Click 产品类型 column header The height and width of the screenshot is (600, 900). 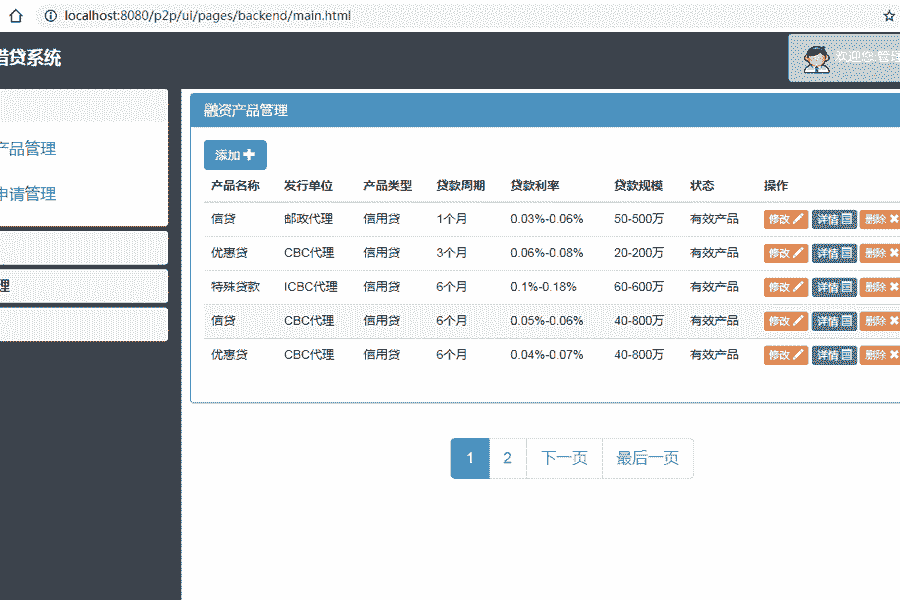point(387,185)
